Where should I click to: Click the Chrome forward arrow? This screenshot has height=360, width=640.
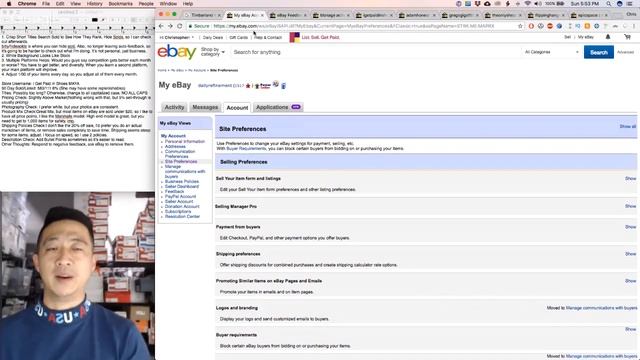click(x=170, y=26)
